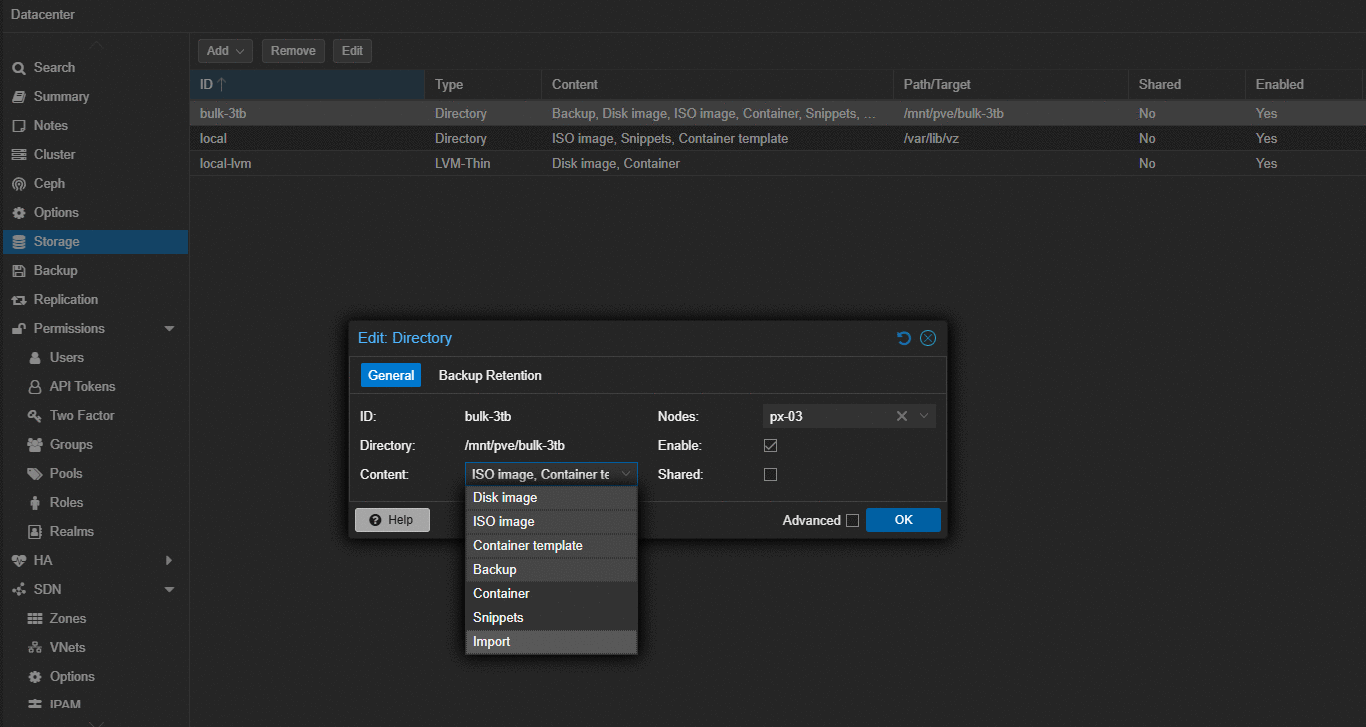Screen dimensions: 1366x727
Task: Click the Pools tags icon
Action: (x=35, y=474)
